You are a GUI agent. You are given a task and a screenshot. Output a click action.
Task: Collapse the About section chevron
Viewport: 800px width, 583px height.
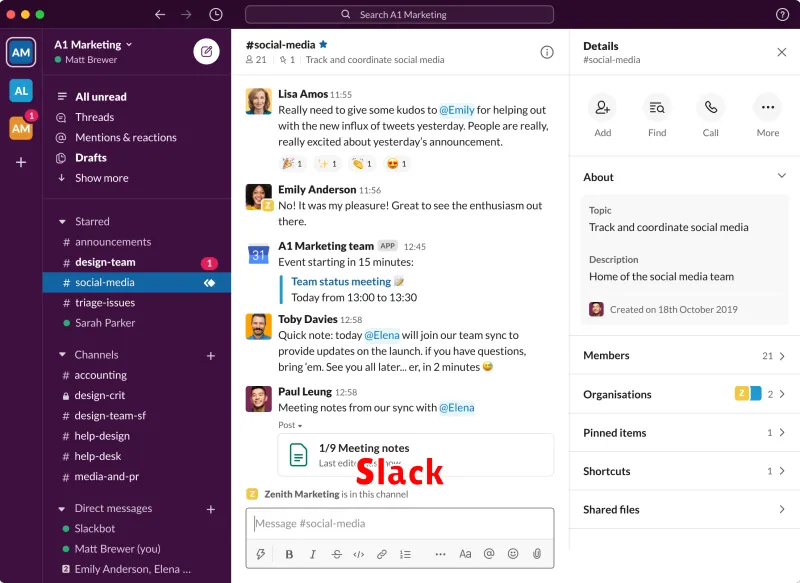(x=781, y=176)
